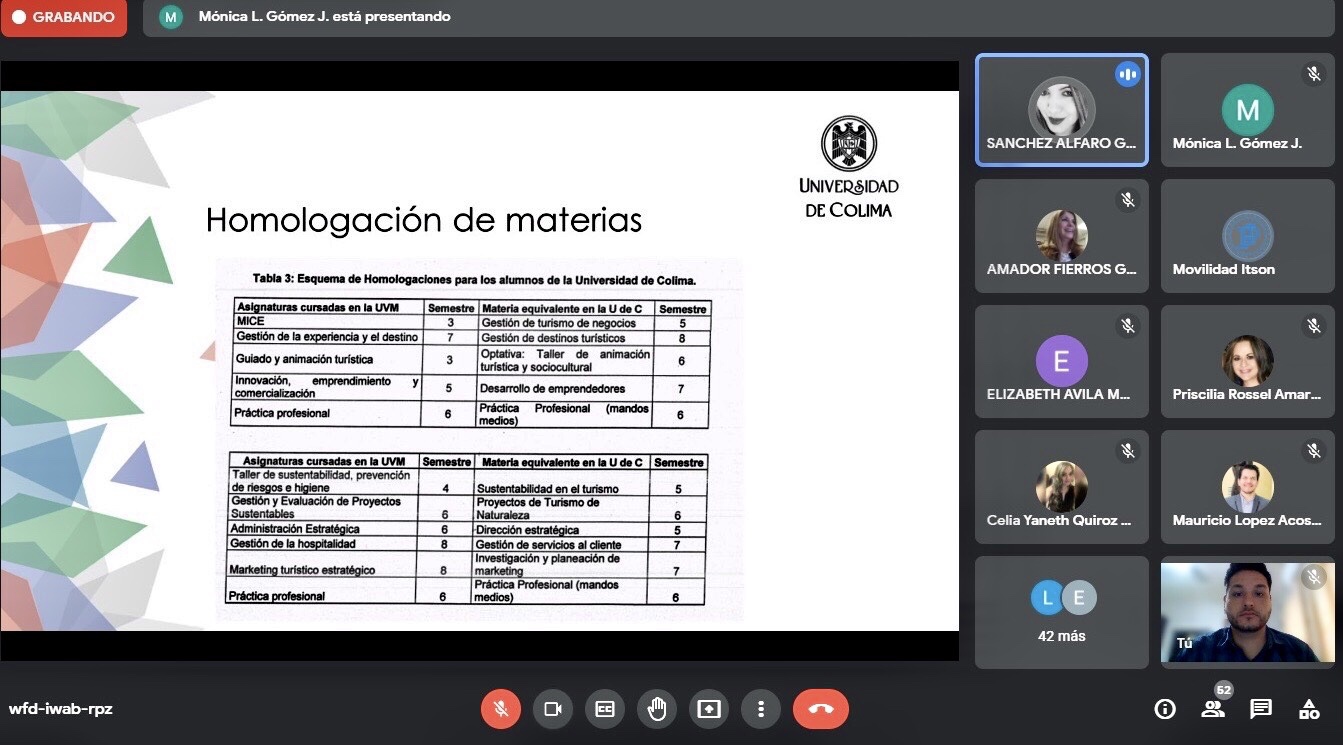Show the participants list panel
This screenshot has width=1343, height=745.
coord(1213,709)
